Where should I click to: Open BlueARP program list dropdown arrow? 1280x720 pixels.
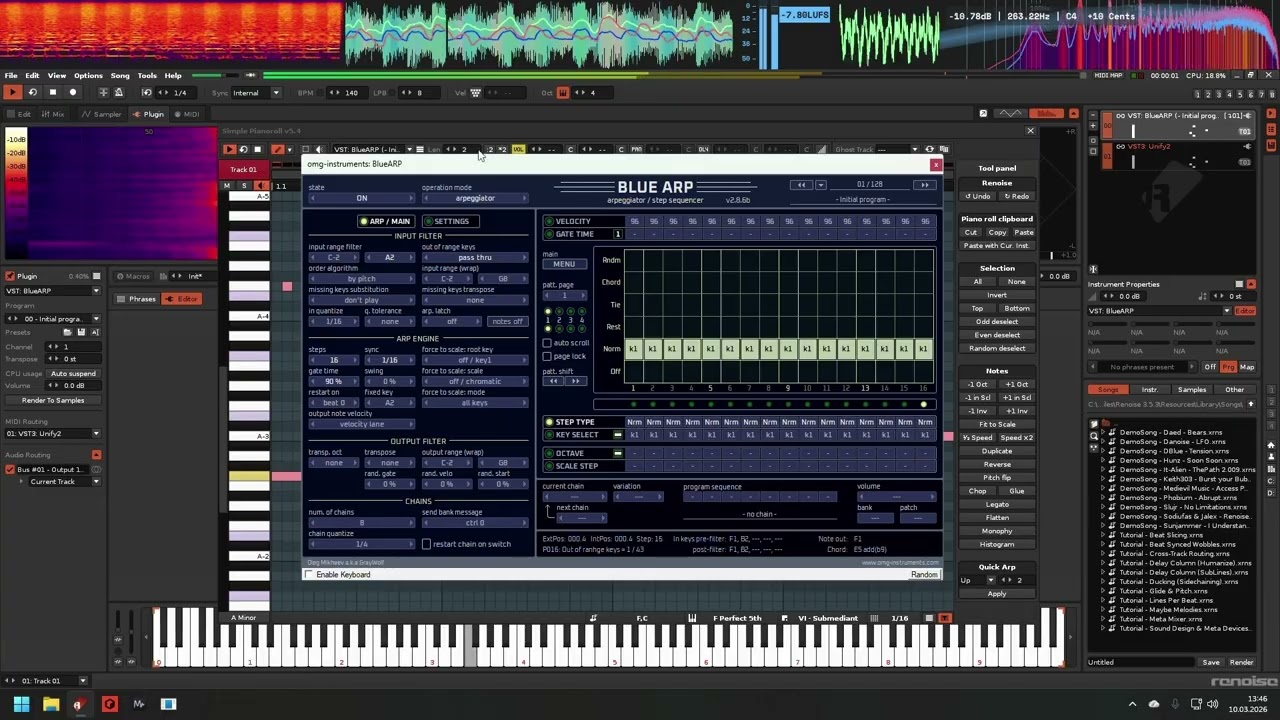pyautogui.click(x=820, y=185)
